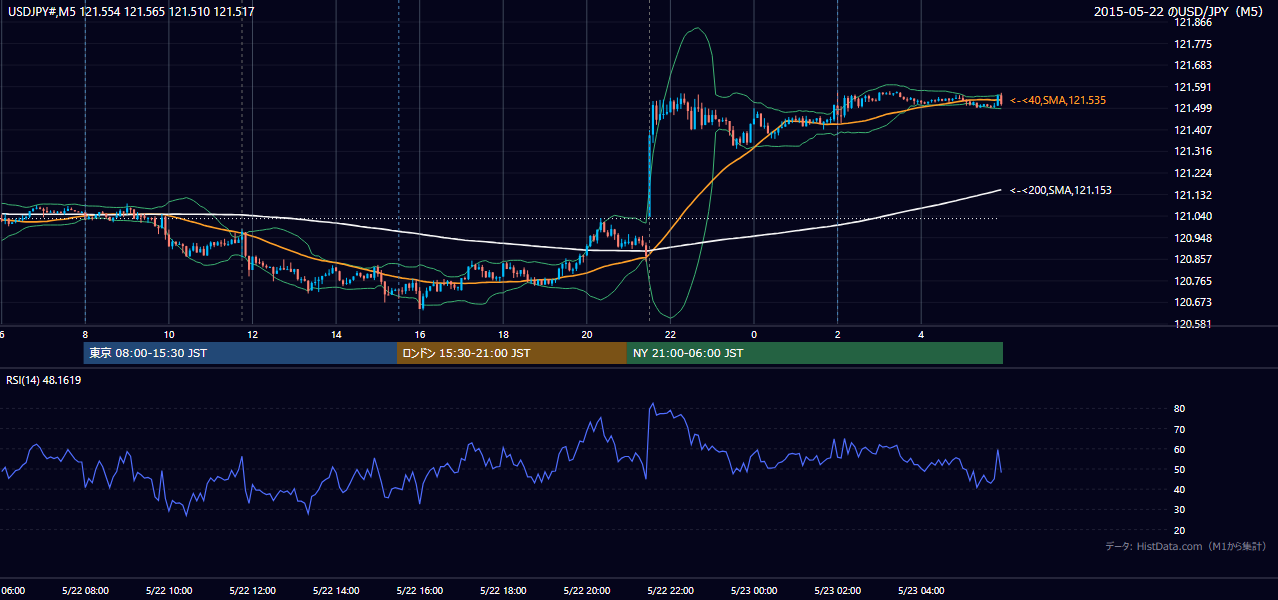Image resolution: width=1278 pixels, height=600 pixels.
Task: Click price level 120.673 on the axis
Action: tap(1193, 302)
